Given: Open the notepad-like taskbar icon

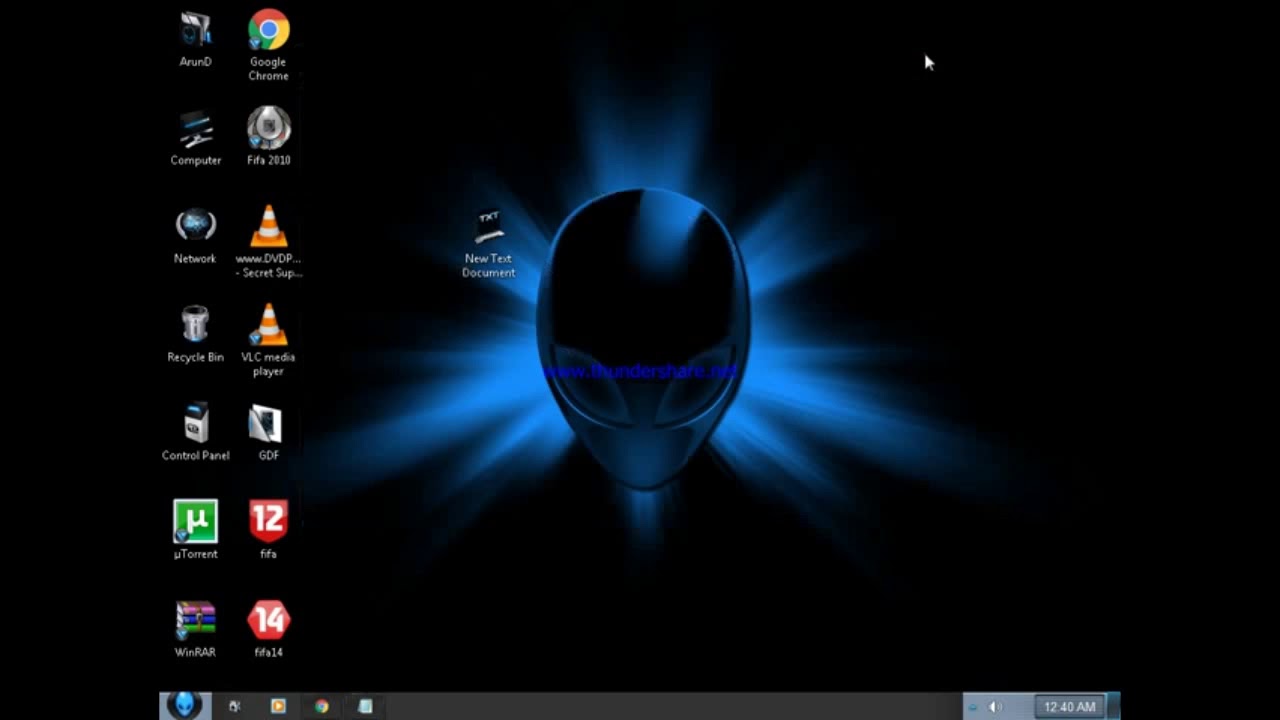Looking at the screenshot, I should [365, 706].
